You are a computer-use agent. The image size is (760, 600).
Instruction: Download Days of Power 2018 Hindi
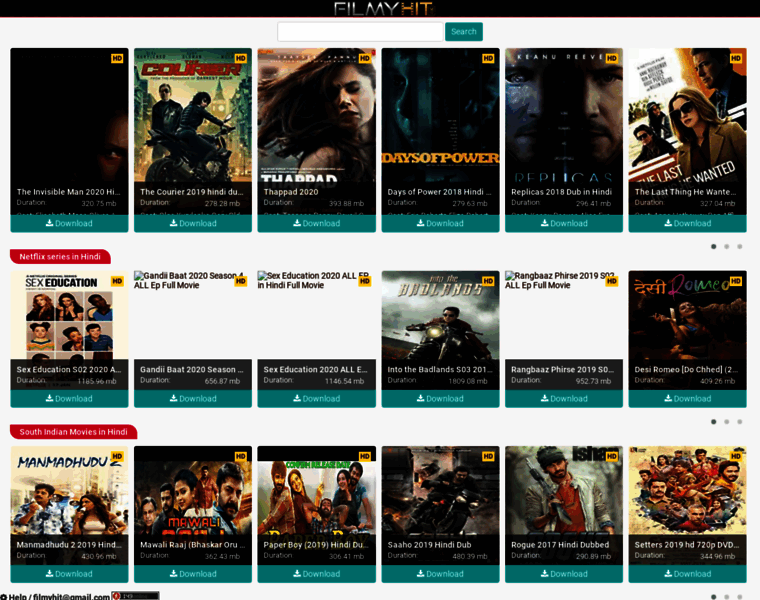tap(440, 223)
